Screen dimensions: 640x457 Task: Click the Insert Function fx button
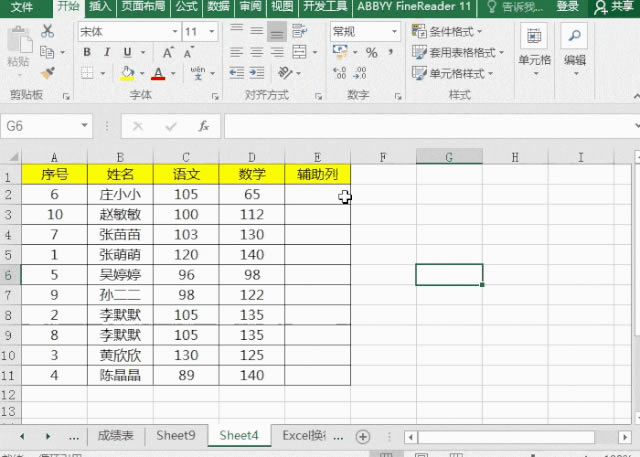pos(203,126)
